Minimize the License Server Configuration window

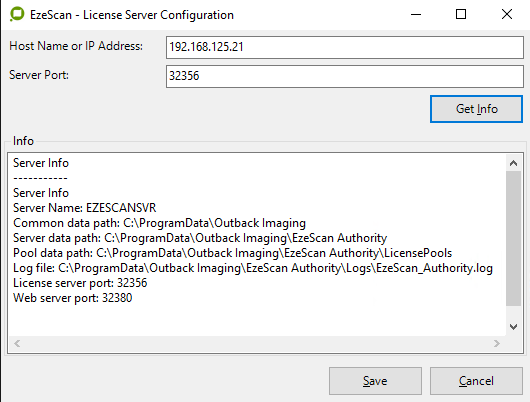416,14
